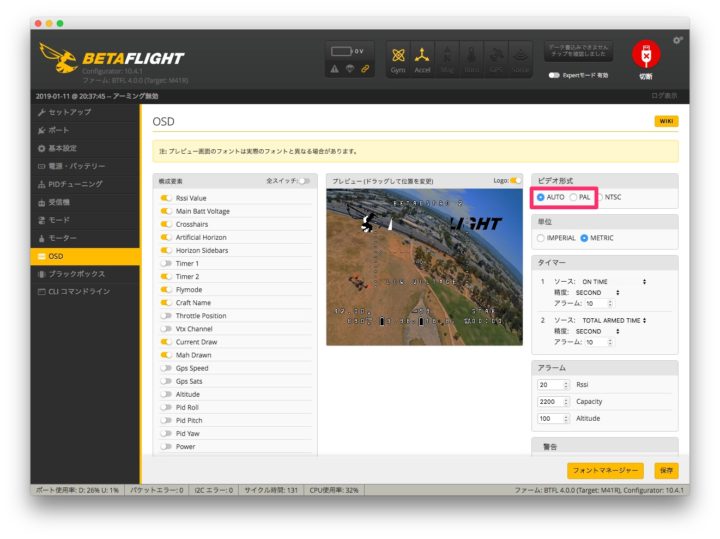The height and width of the screenshot is (539, 720).
Task: Open the PIDチューニング tab in sidebar
Action: click(x=76, y=183)
